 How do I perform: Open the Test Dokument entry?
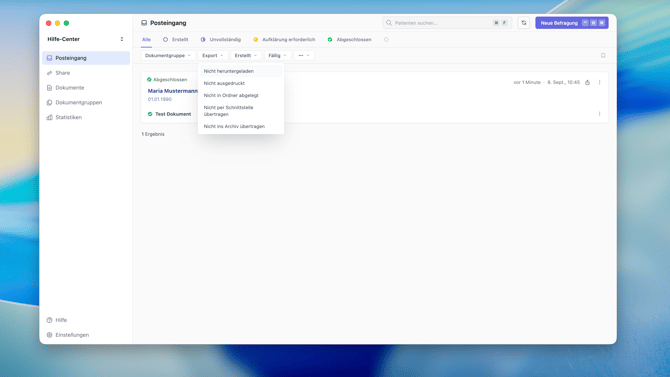pos(173,114)
